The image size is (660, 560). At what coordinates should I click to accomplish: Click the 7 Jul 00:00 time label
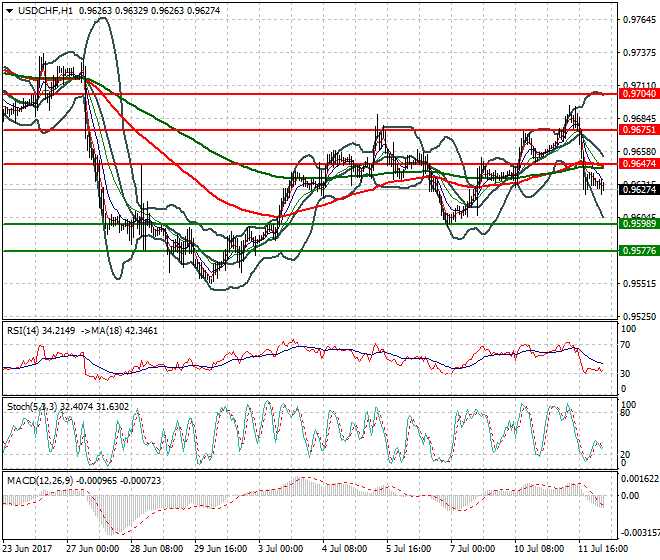click(472, 549)
